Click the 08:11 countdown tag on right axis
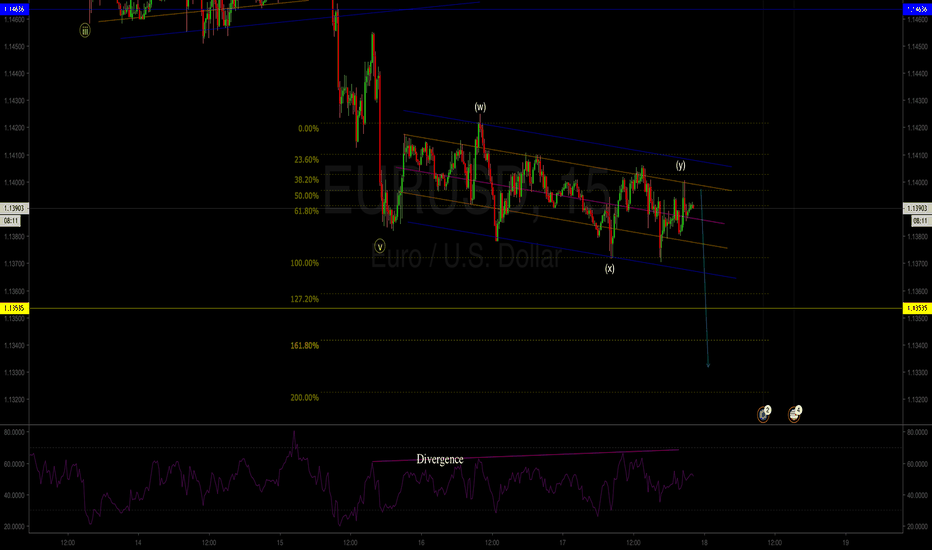Image resolution: width=932 pixels, height=550 pixels. [920, 221]
